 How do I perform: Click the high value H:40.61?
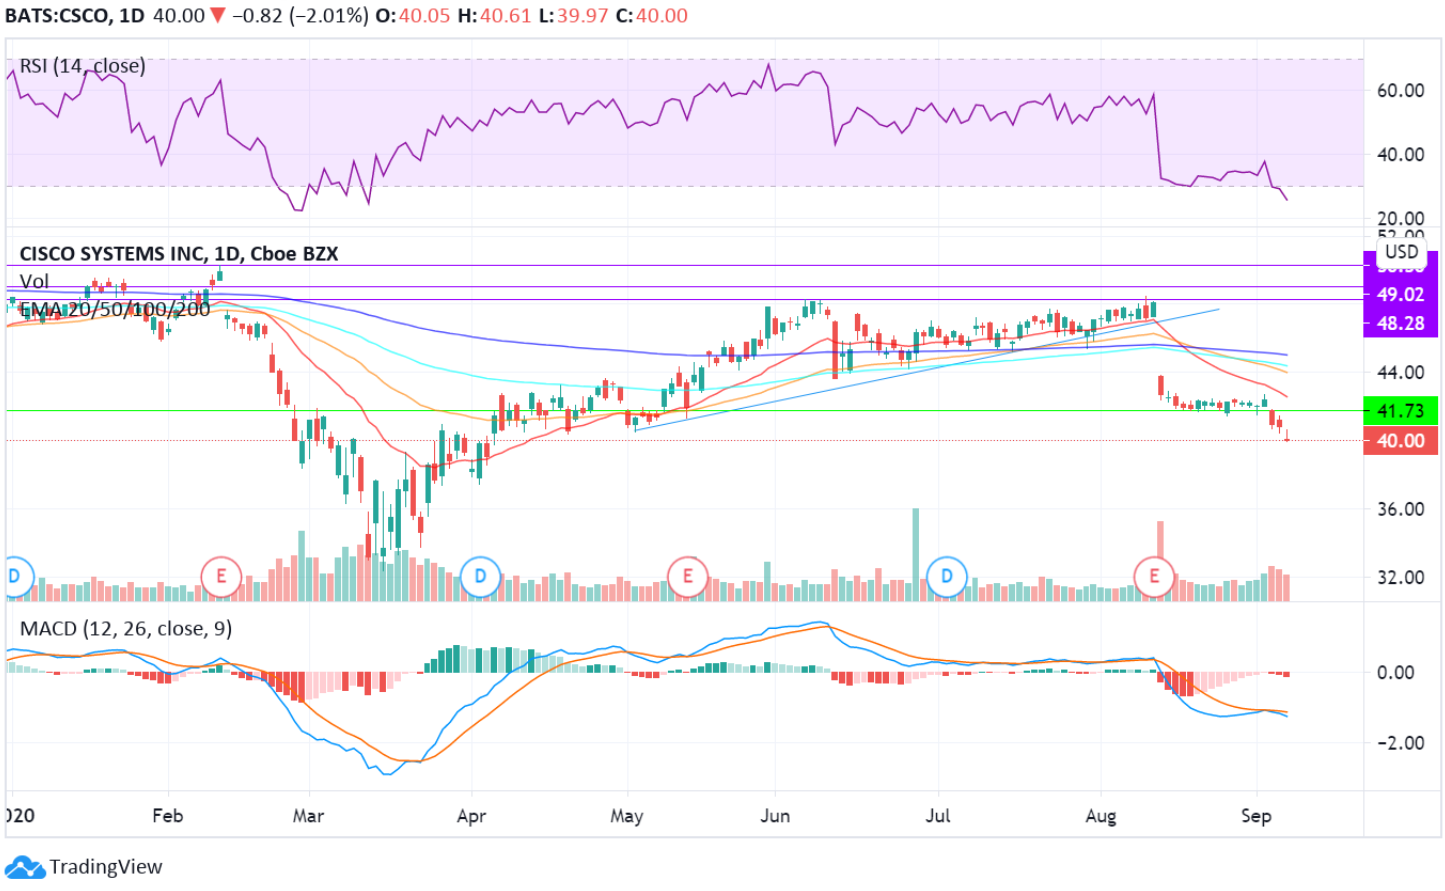pos(494,16)
